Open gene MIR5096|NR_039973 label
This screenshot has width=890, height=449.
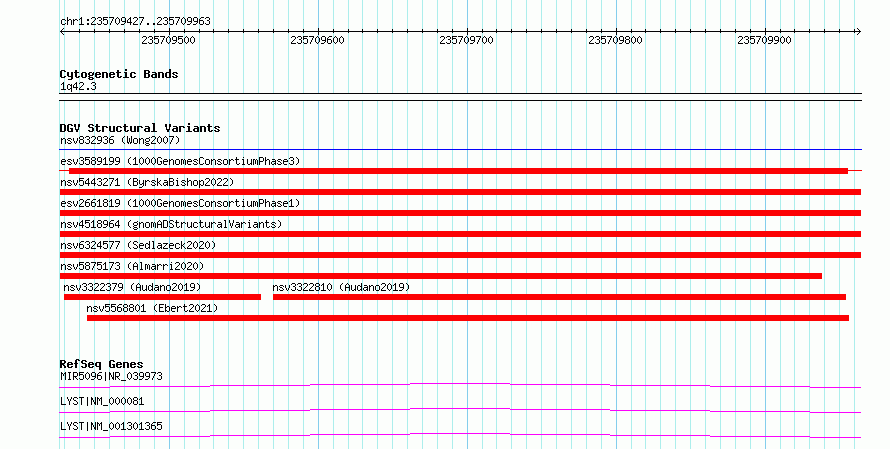coord(111,376)
